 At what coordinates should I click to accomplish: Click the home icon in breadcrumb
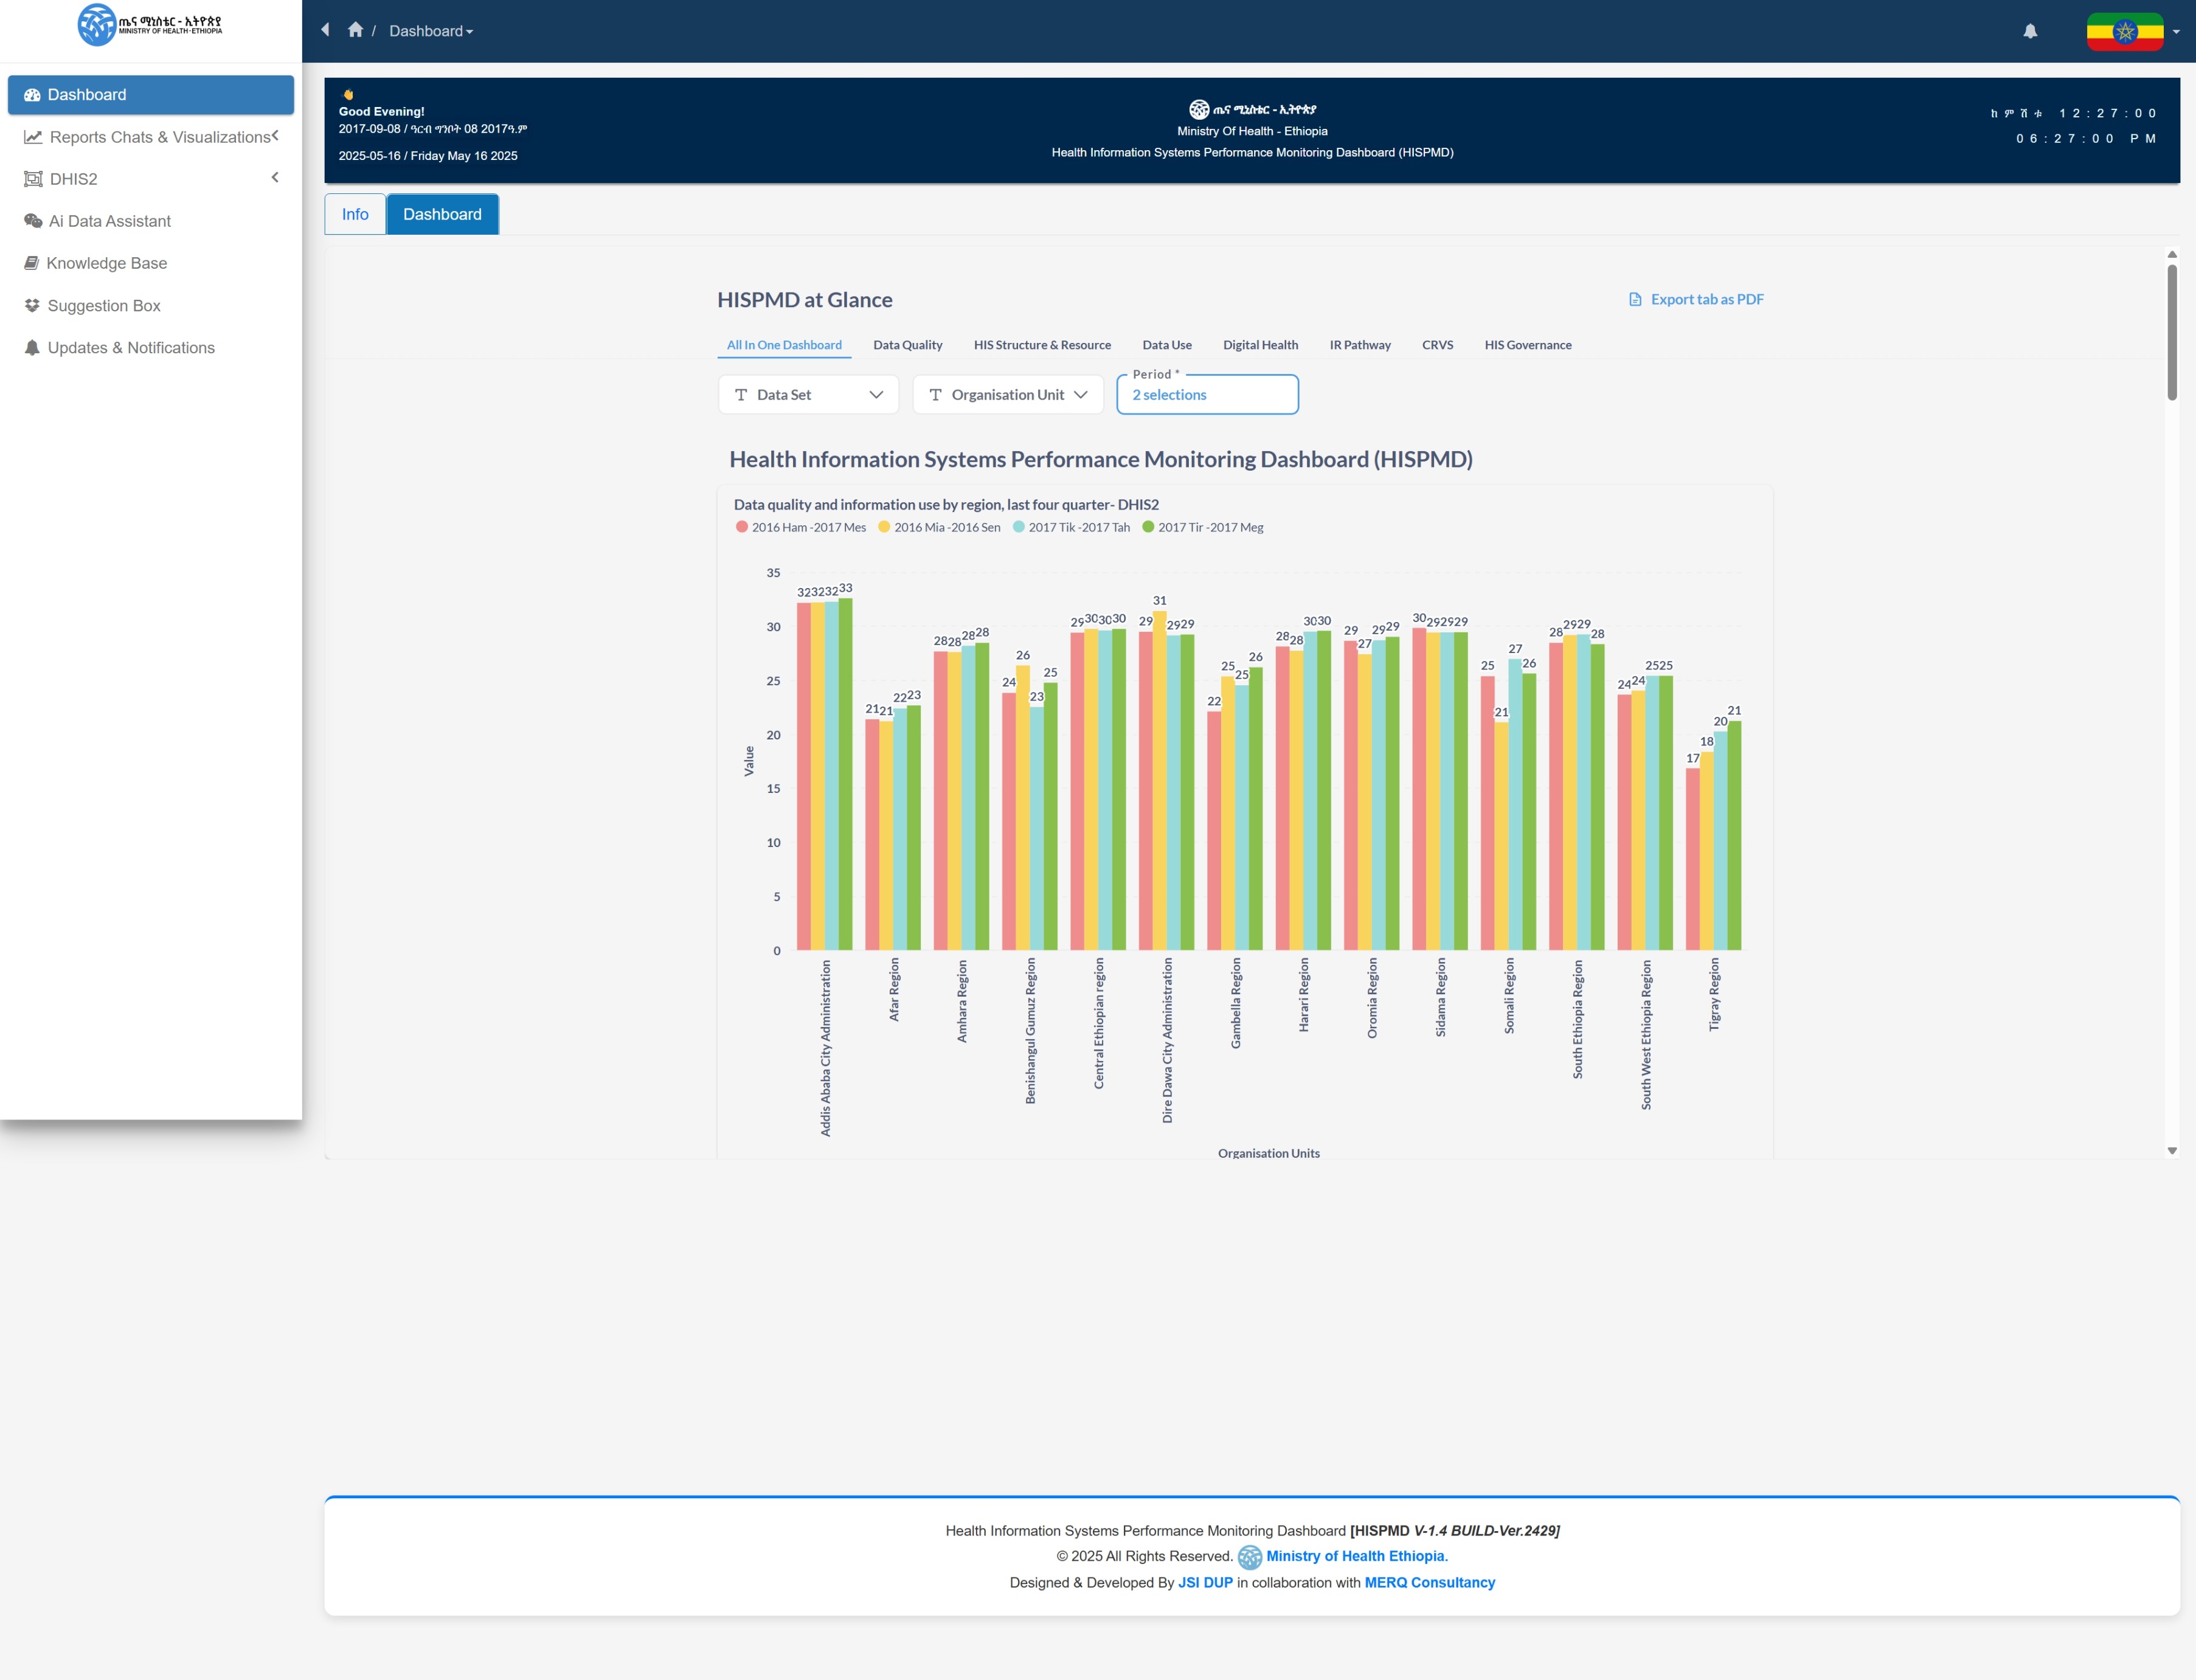click(355, 30)
